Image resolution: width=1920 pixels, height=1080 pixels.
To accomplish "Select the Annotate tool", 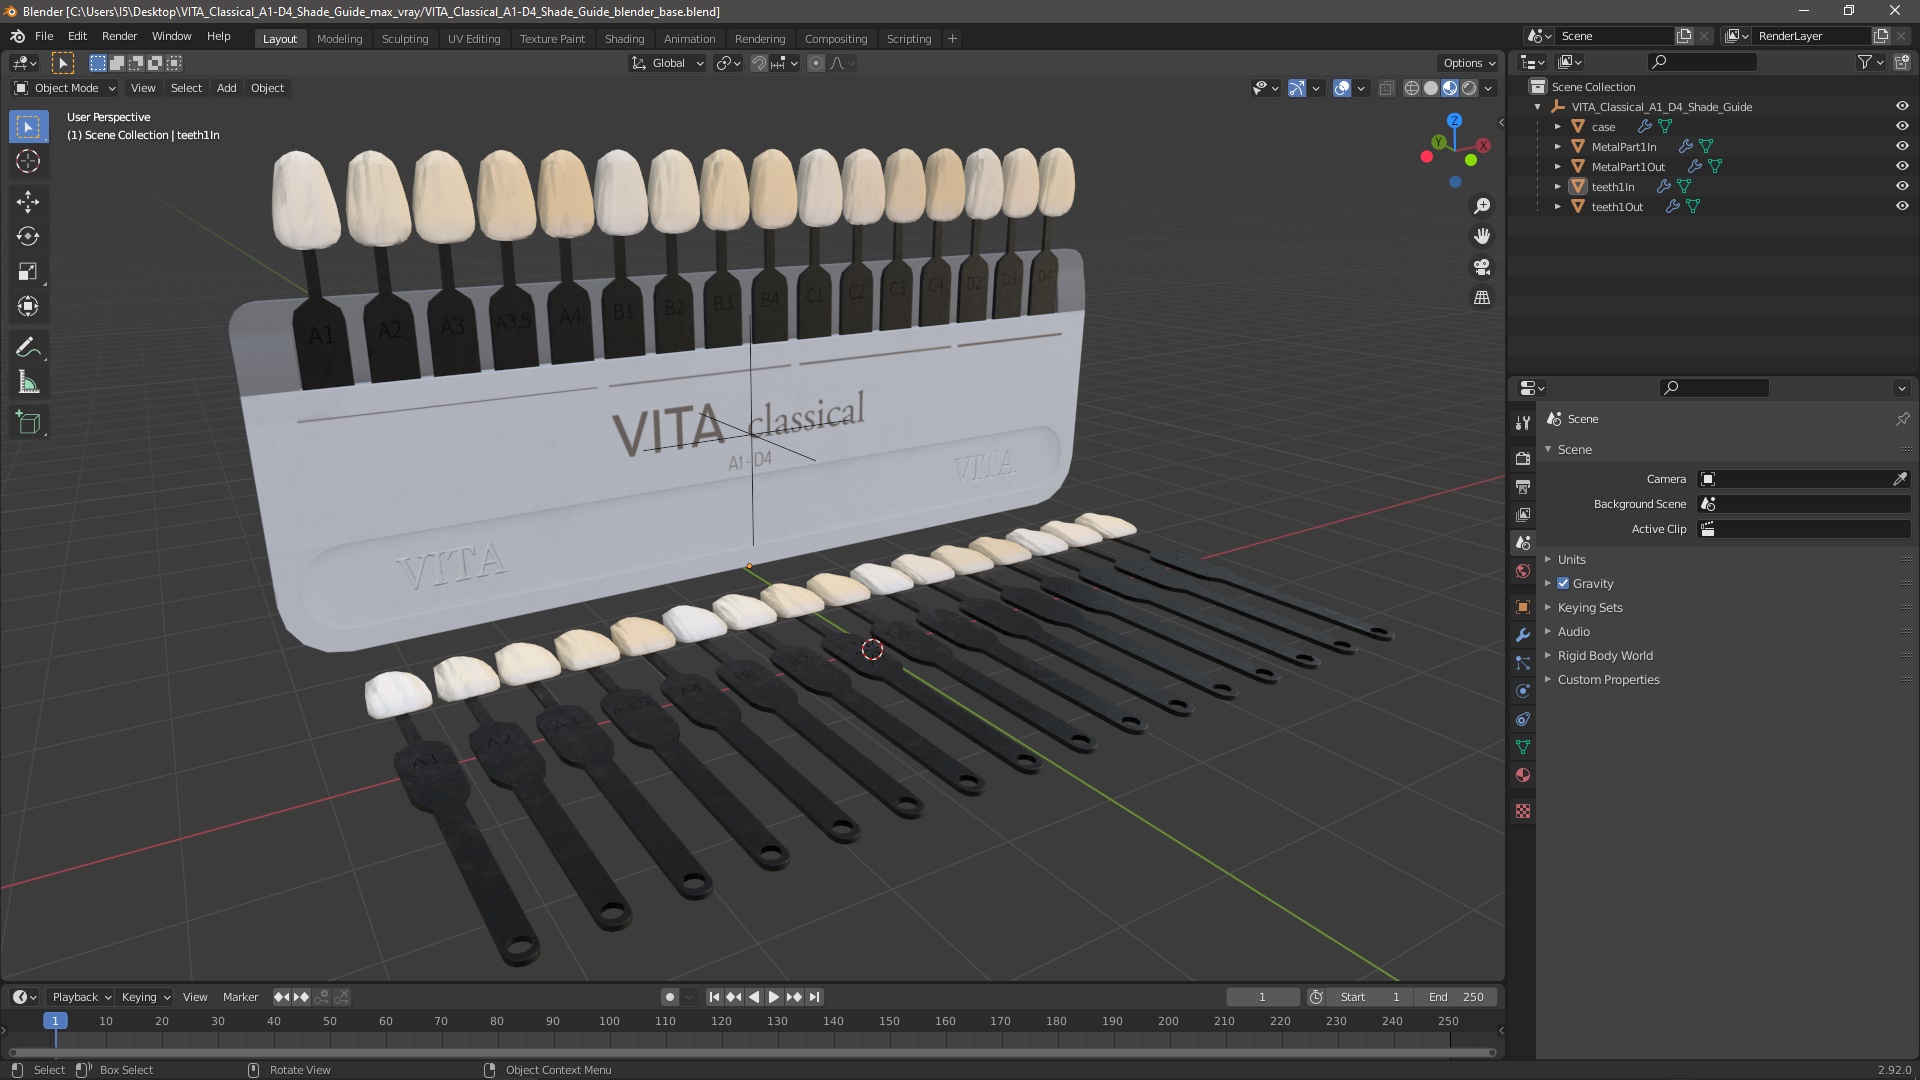I will pyautogui.click(x=28, y=348).
